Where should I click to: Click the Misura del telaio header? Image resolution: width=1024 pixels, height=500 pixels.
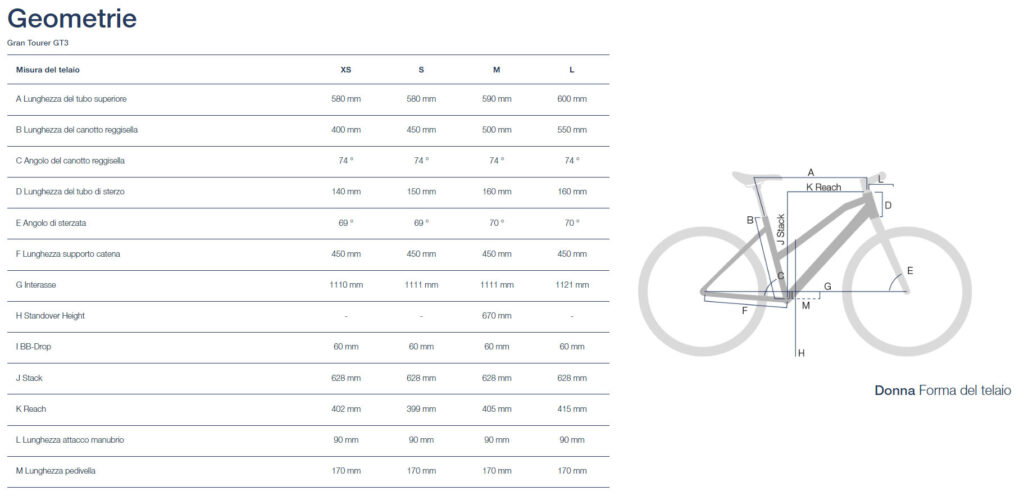48,69
